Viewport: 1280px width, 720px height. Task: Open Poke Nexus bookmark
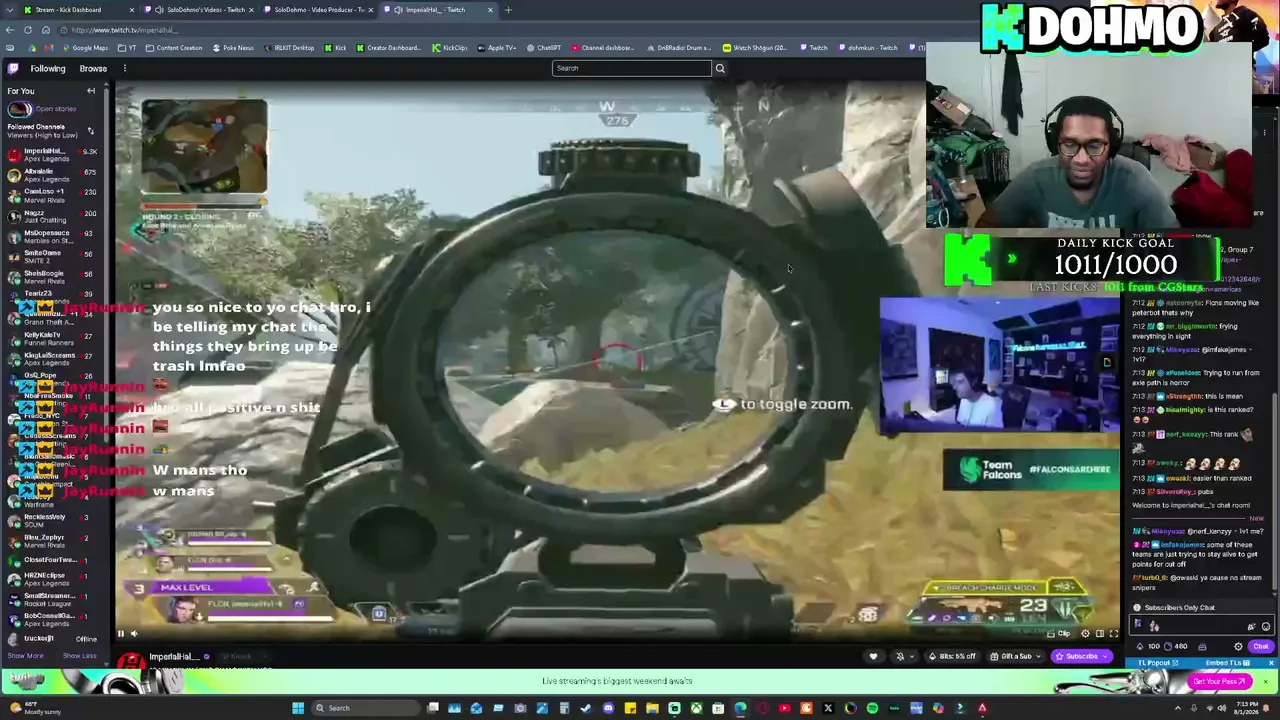coord(232,48)
